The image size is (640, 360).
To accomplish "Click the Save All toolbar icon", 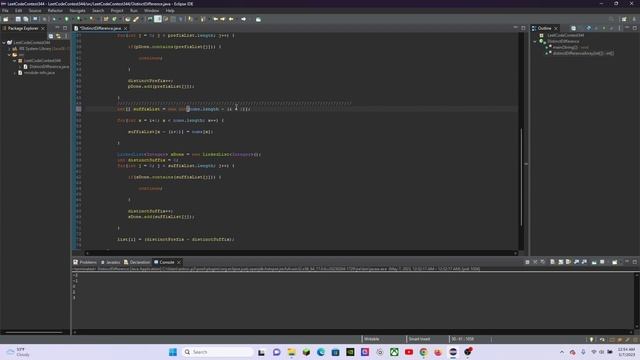I will click(x=26, y=19).
